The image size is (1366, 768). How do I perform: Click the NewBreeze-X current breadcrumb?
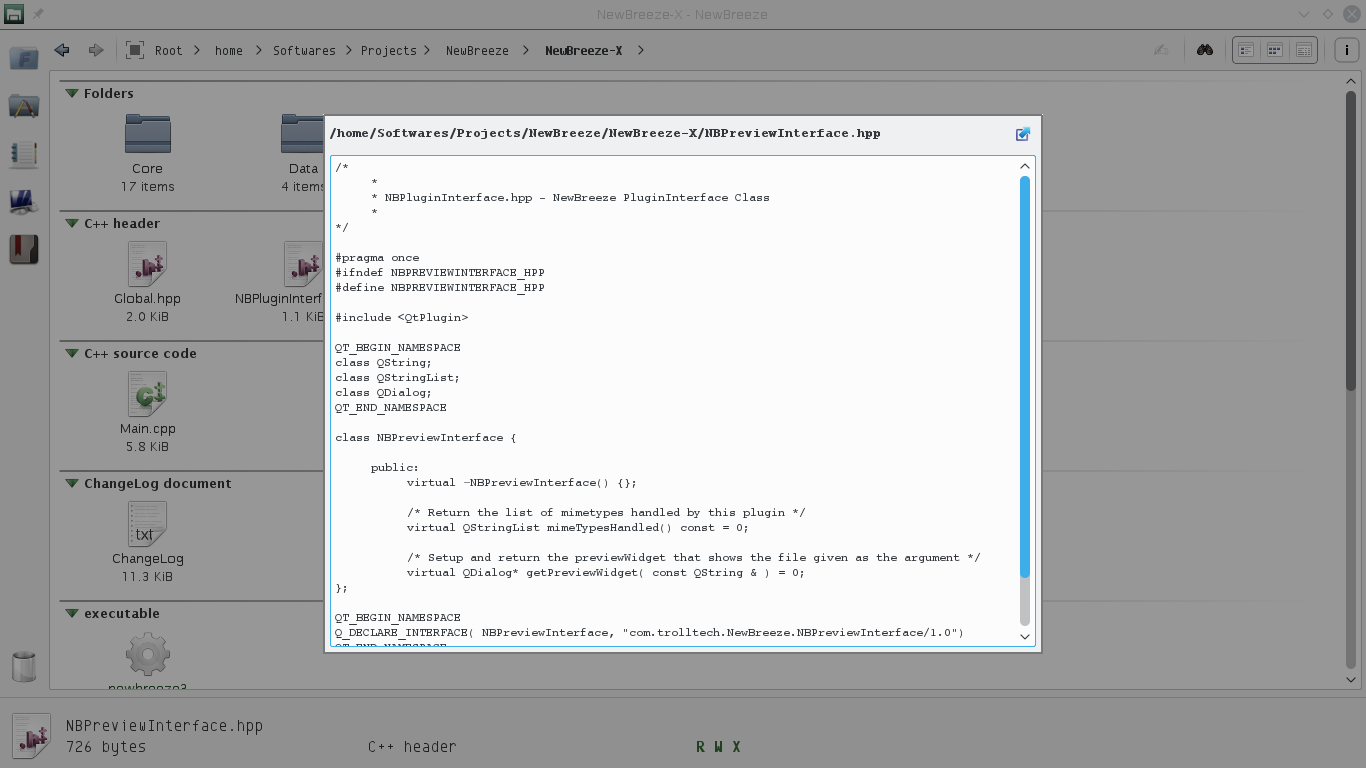(x=583, y=50)
